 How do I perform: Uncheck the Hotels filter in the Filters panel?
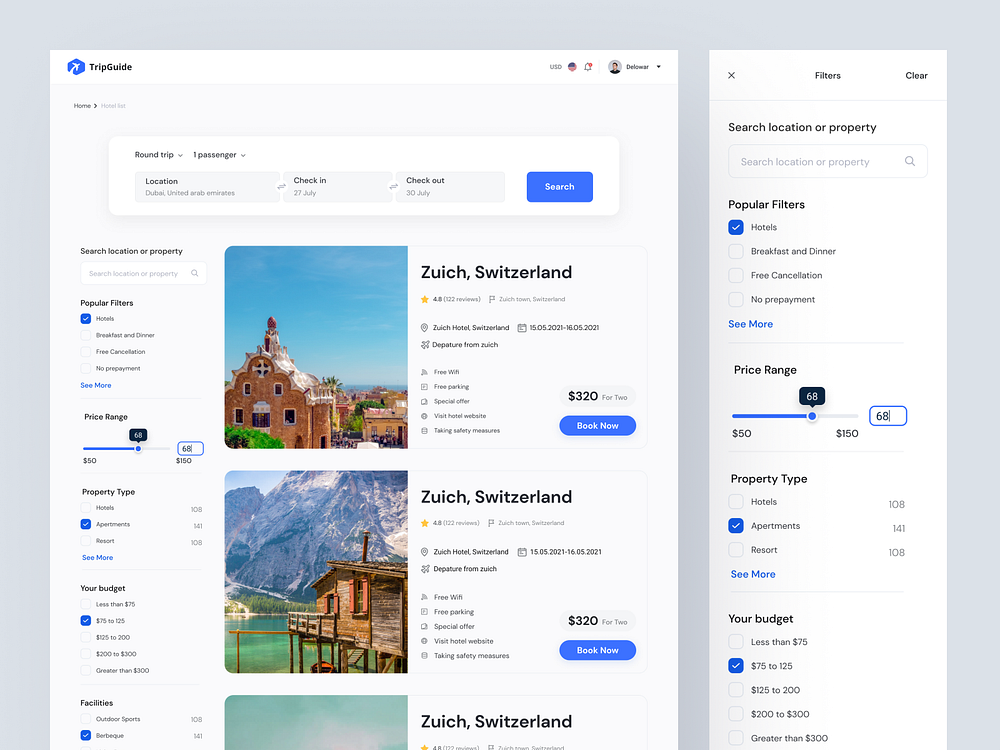735,227
